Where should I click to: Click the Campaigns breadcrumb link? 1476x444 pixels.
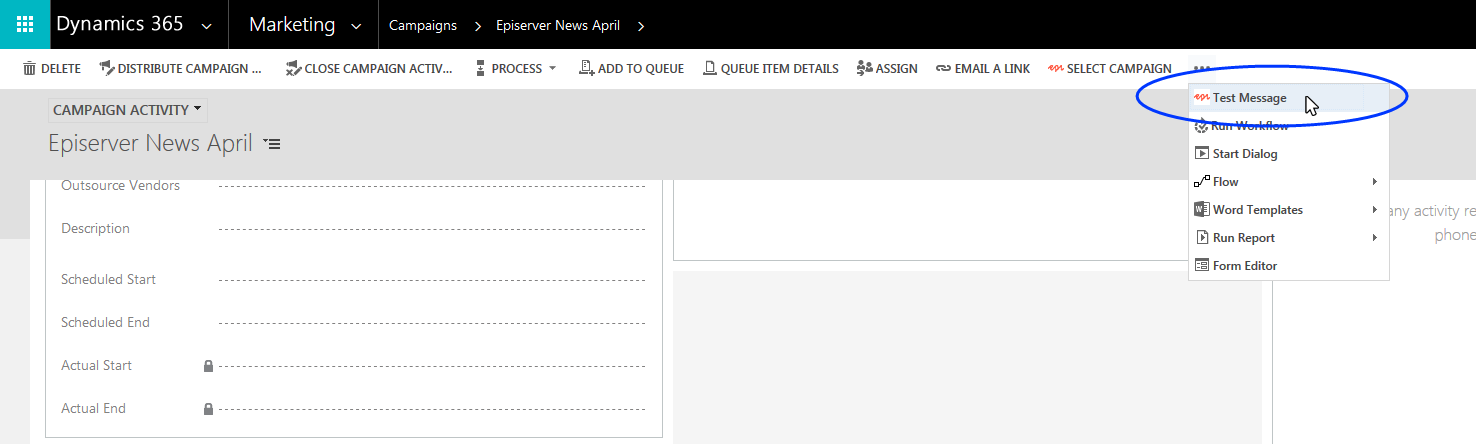[423, 25]
